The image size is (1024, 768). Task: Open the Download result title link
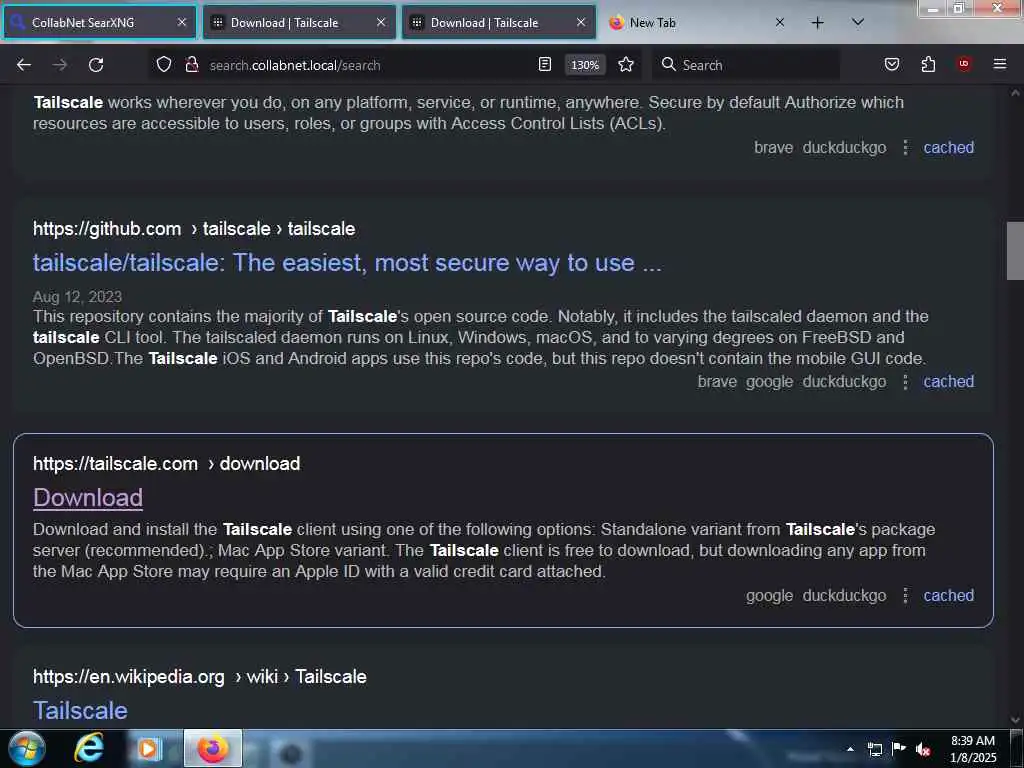[x=88, y=498]
